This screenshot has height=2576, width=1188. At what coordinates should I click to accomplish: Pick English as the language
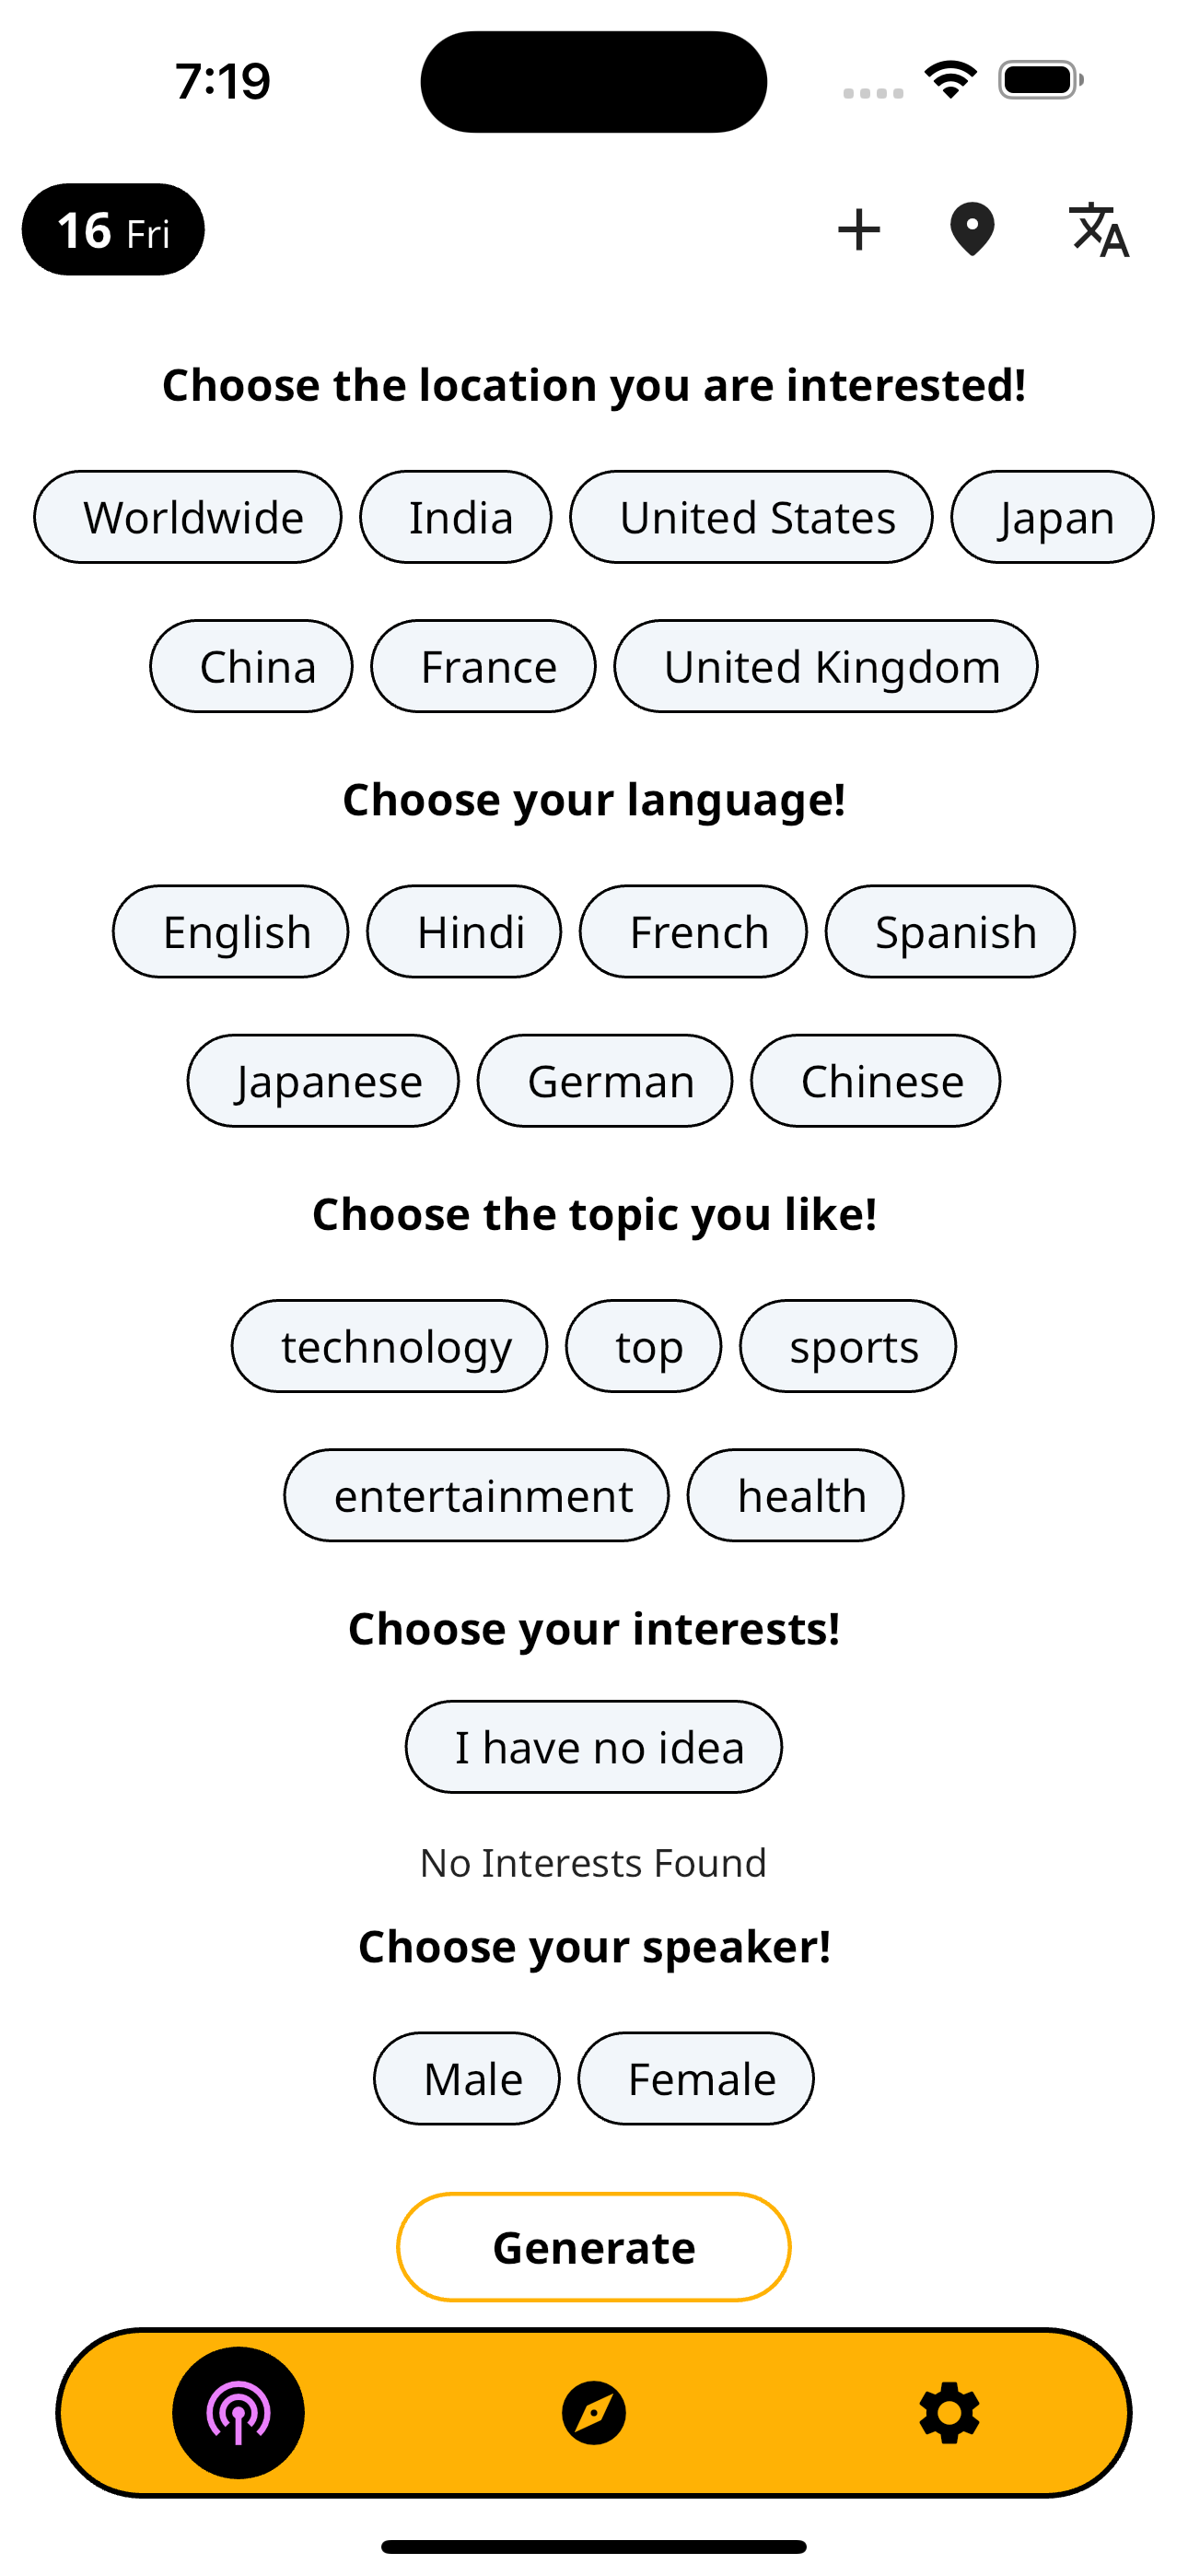[231, 932]
